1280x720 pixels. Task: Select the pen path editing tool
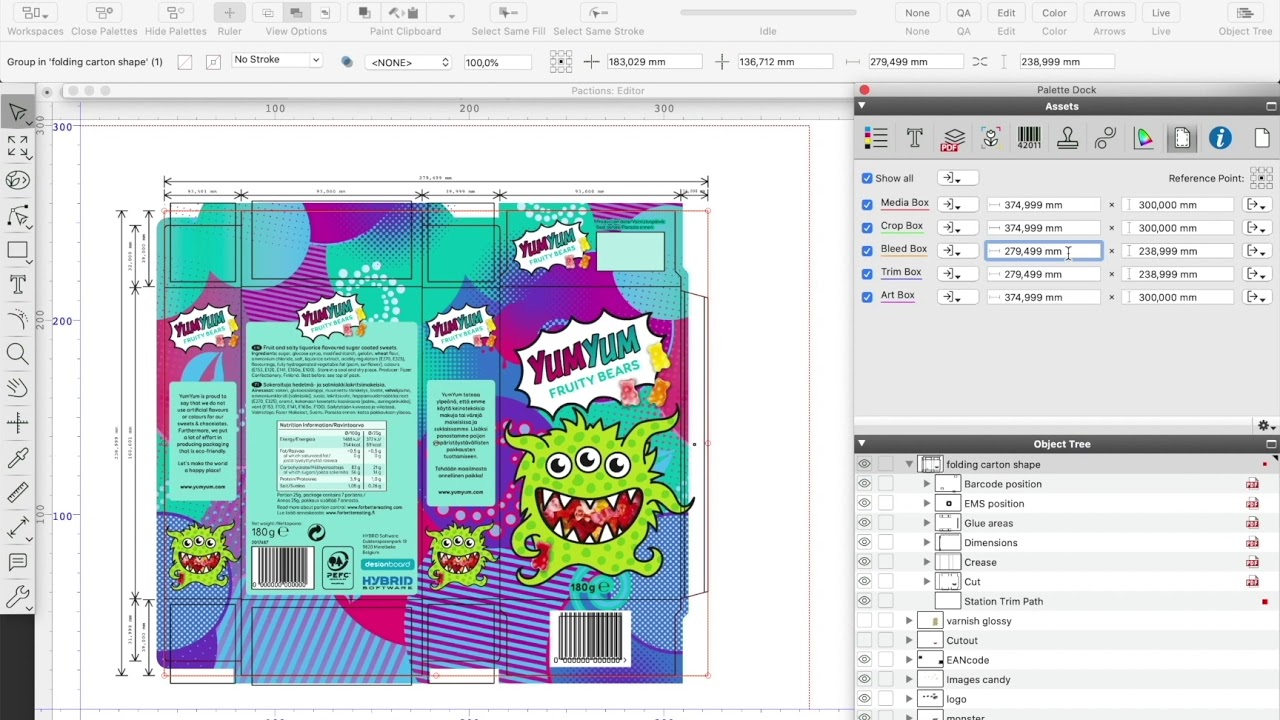tap(17, 215)
